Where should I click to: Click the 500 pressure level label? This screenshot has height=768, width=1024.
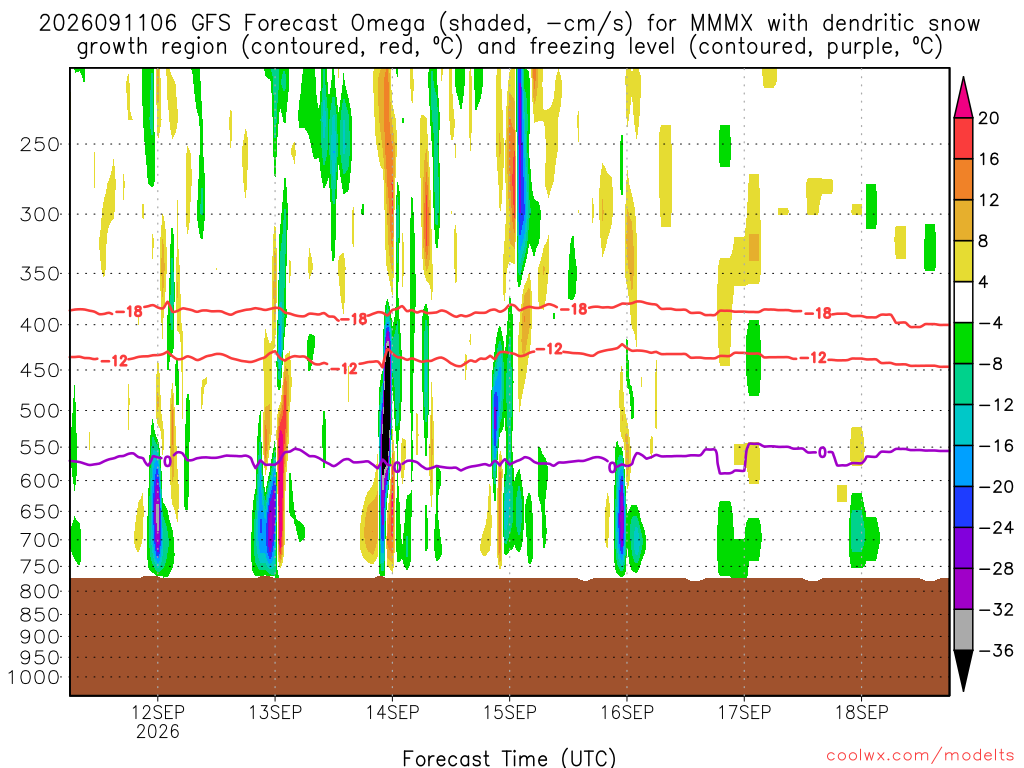(40, 411)
